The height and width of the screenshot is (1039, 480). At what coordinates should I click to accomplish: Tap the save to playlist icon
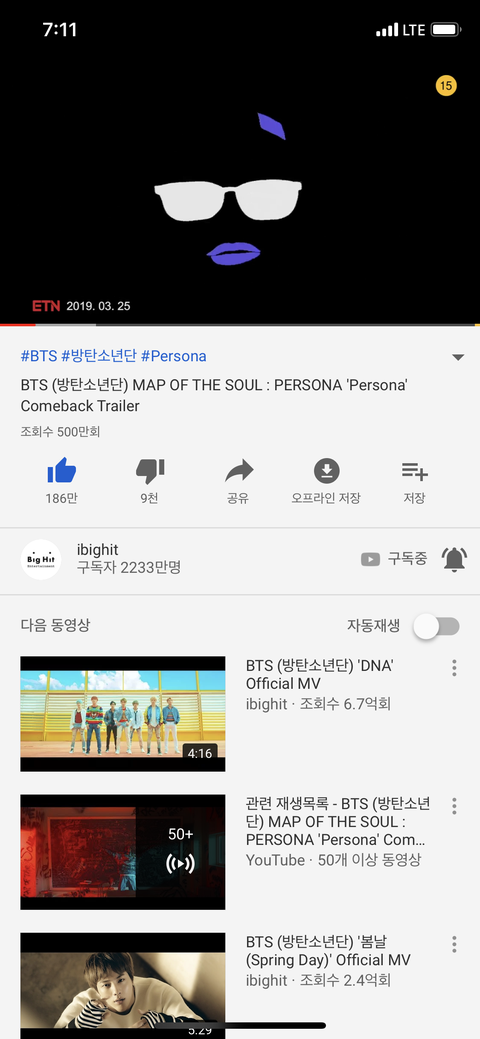coord(414,471)
